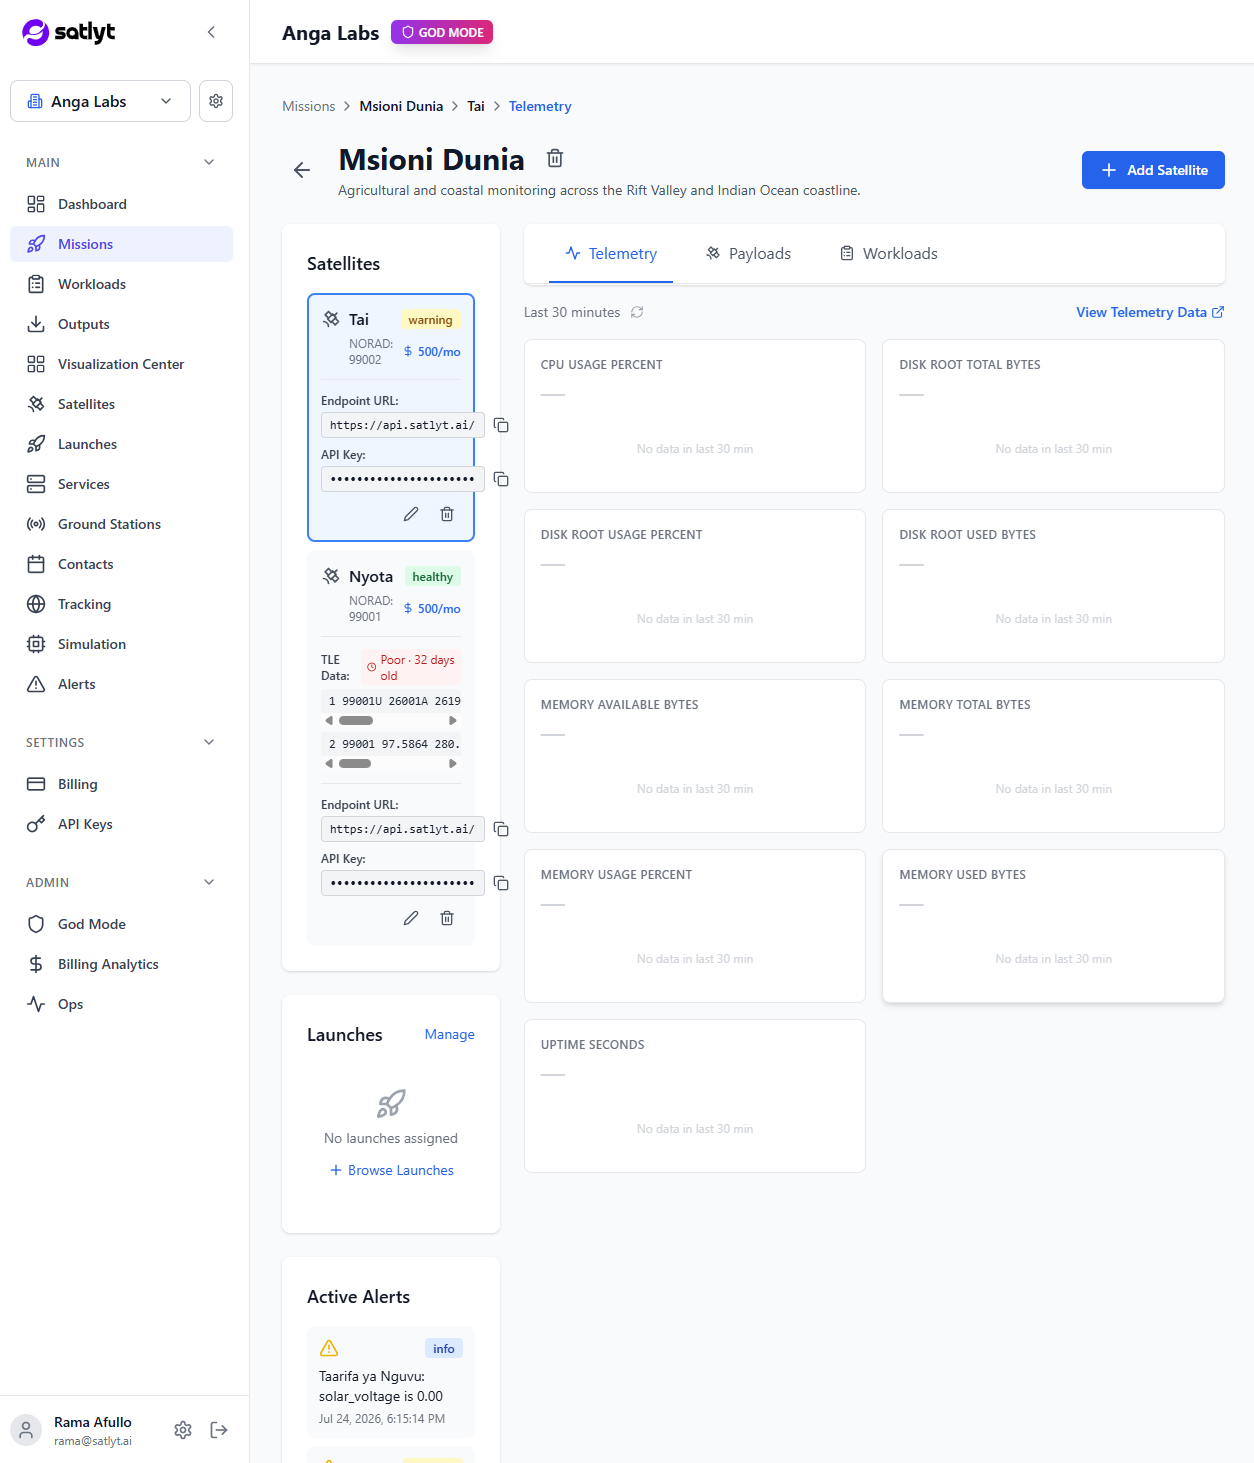Click the Taarifa ya Nguvu alert

click(x=391, y=1383)
